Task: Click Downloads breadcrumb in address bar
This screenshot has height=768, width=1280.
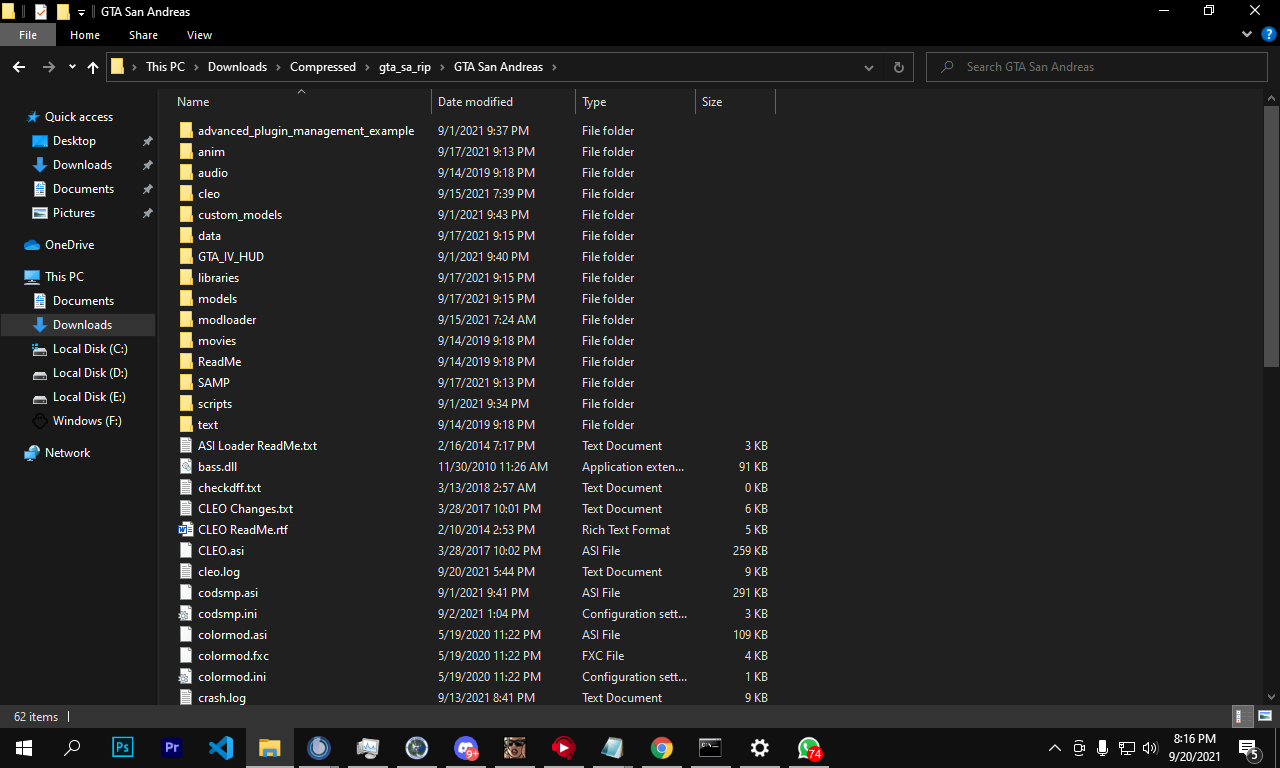Action: click(x=237, y=67)
